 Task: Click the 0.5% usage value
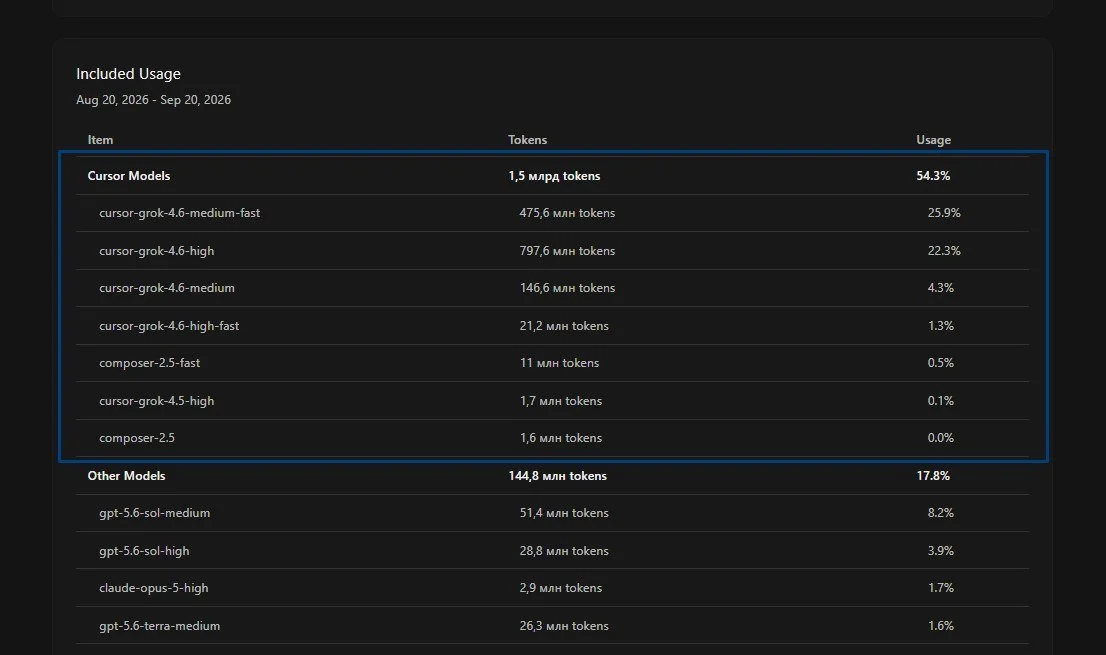pyautogui.click(x=940, y=363)
